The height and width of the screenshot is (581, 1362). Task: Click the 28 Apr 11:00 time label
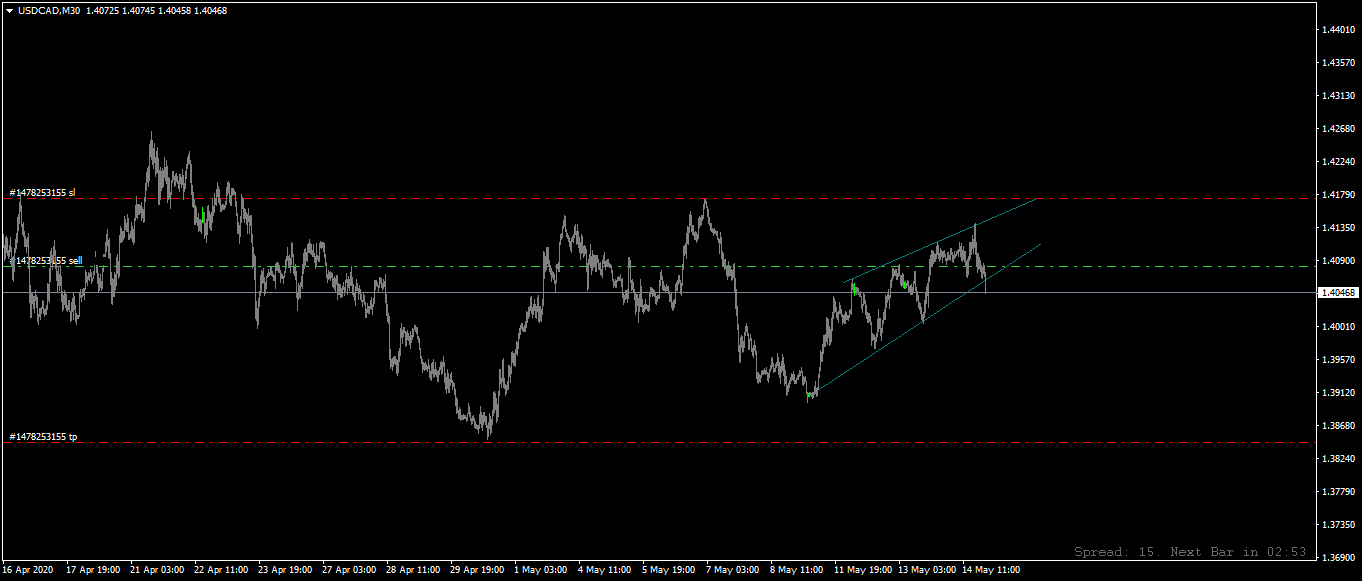(412, 570)
